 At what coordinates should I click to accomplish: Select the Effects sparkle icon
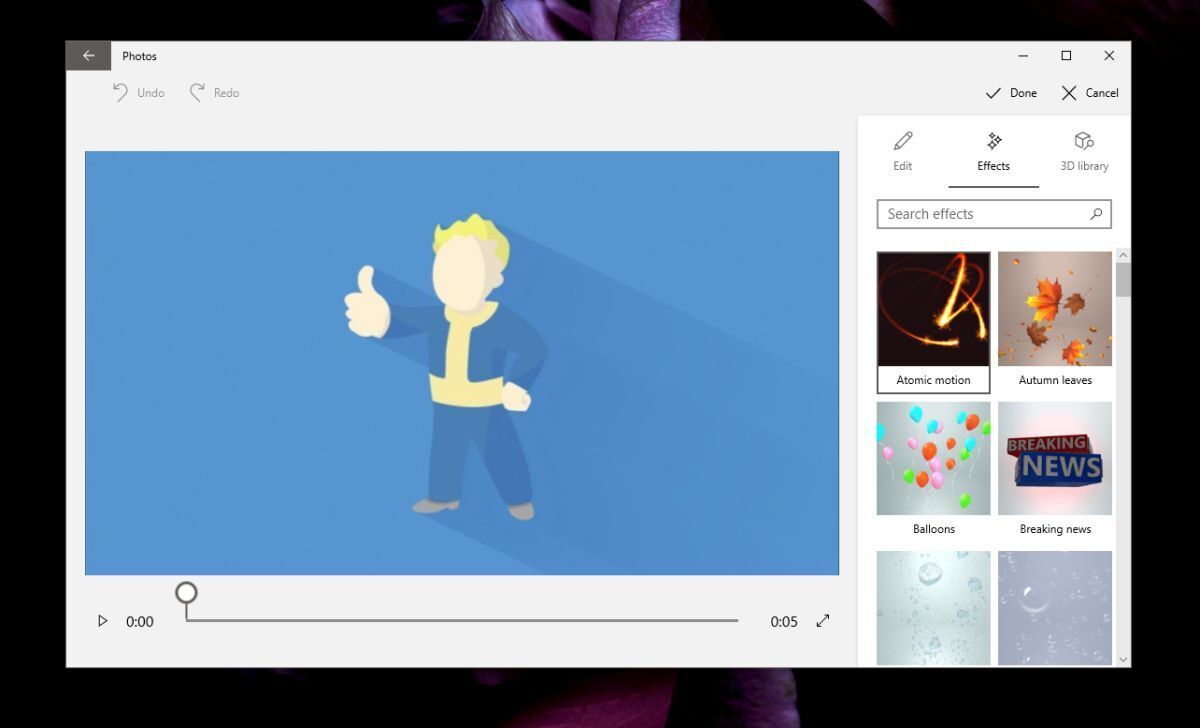(x=993, y=141)
